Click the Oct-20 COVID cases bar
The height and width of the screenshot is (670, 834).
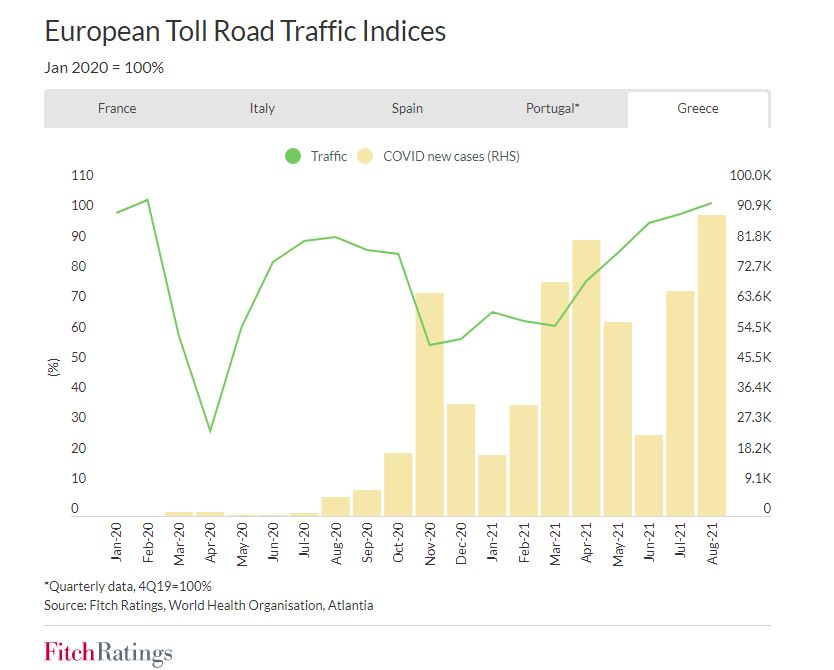(398, 484)
